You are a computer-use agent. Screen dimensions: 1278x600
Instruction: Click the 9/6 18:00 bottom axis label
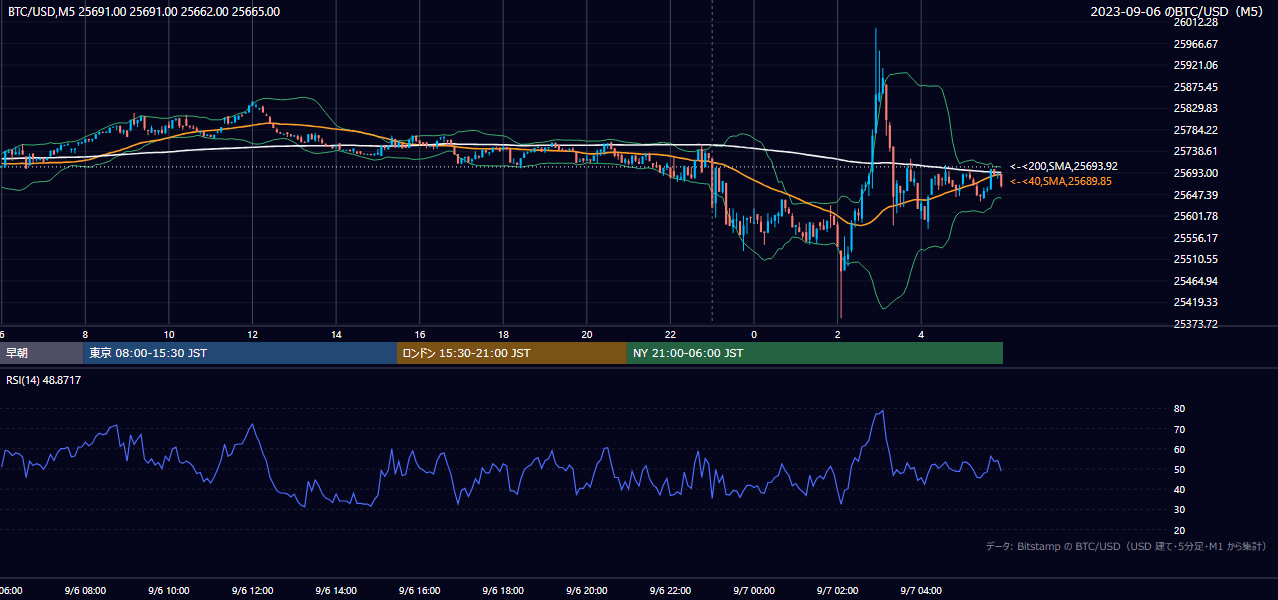[x=504, y=591]
